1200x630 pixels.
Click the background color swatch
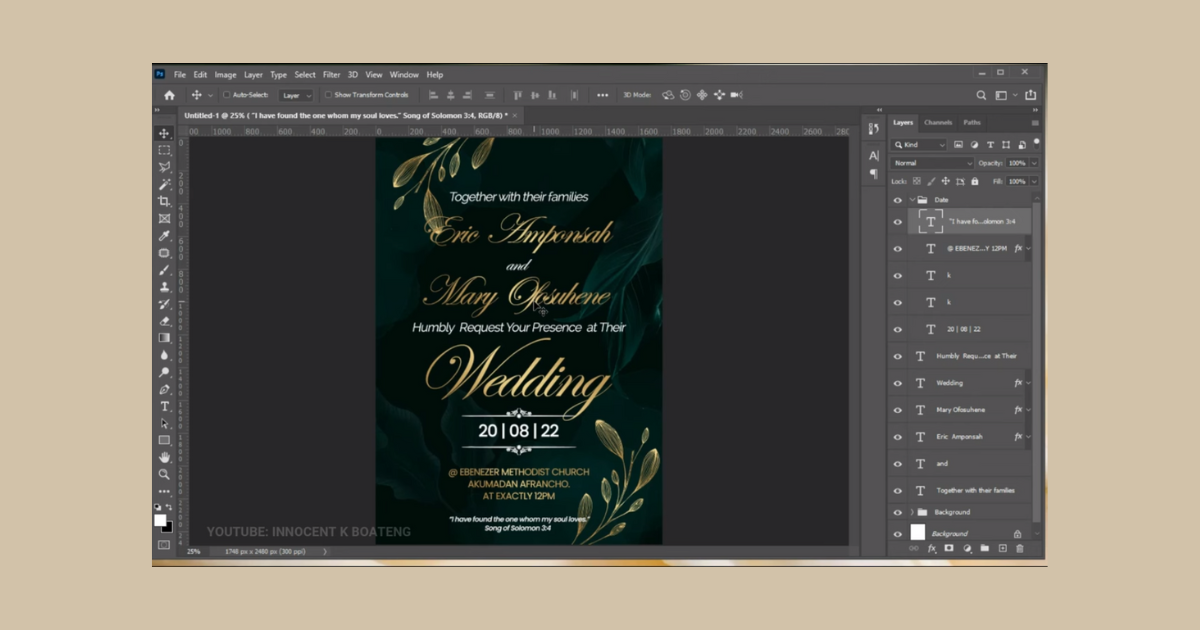pyautogui.click(x=167, y=526)
